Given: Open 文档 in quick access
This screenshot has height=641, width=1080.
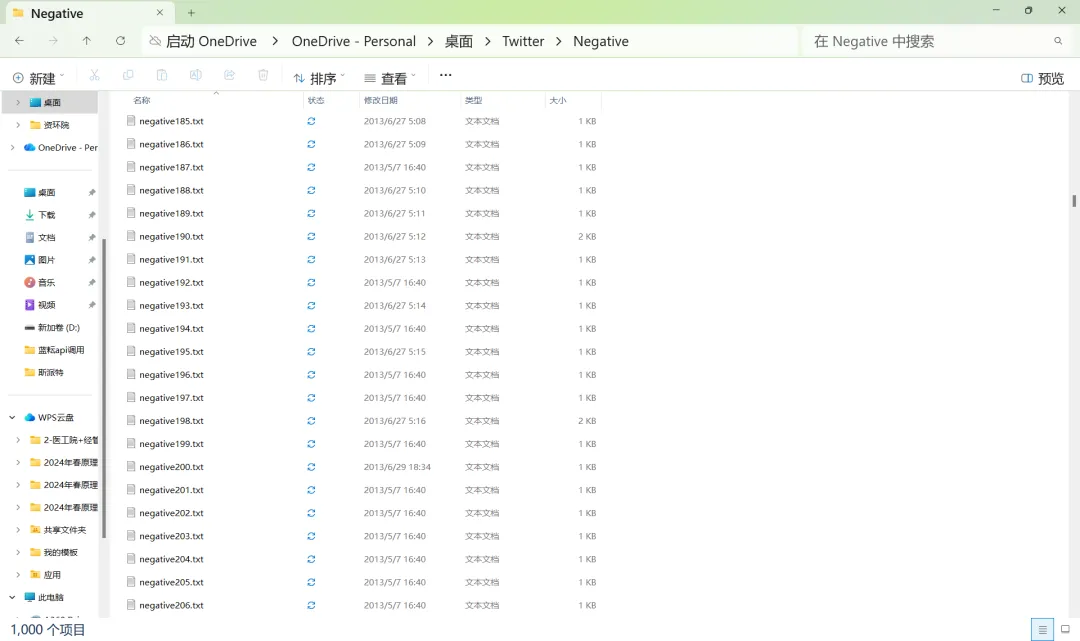Looking at the screenshot, I should tap(46, 238).
